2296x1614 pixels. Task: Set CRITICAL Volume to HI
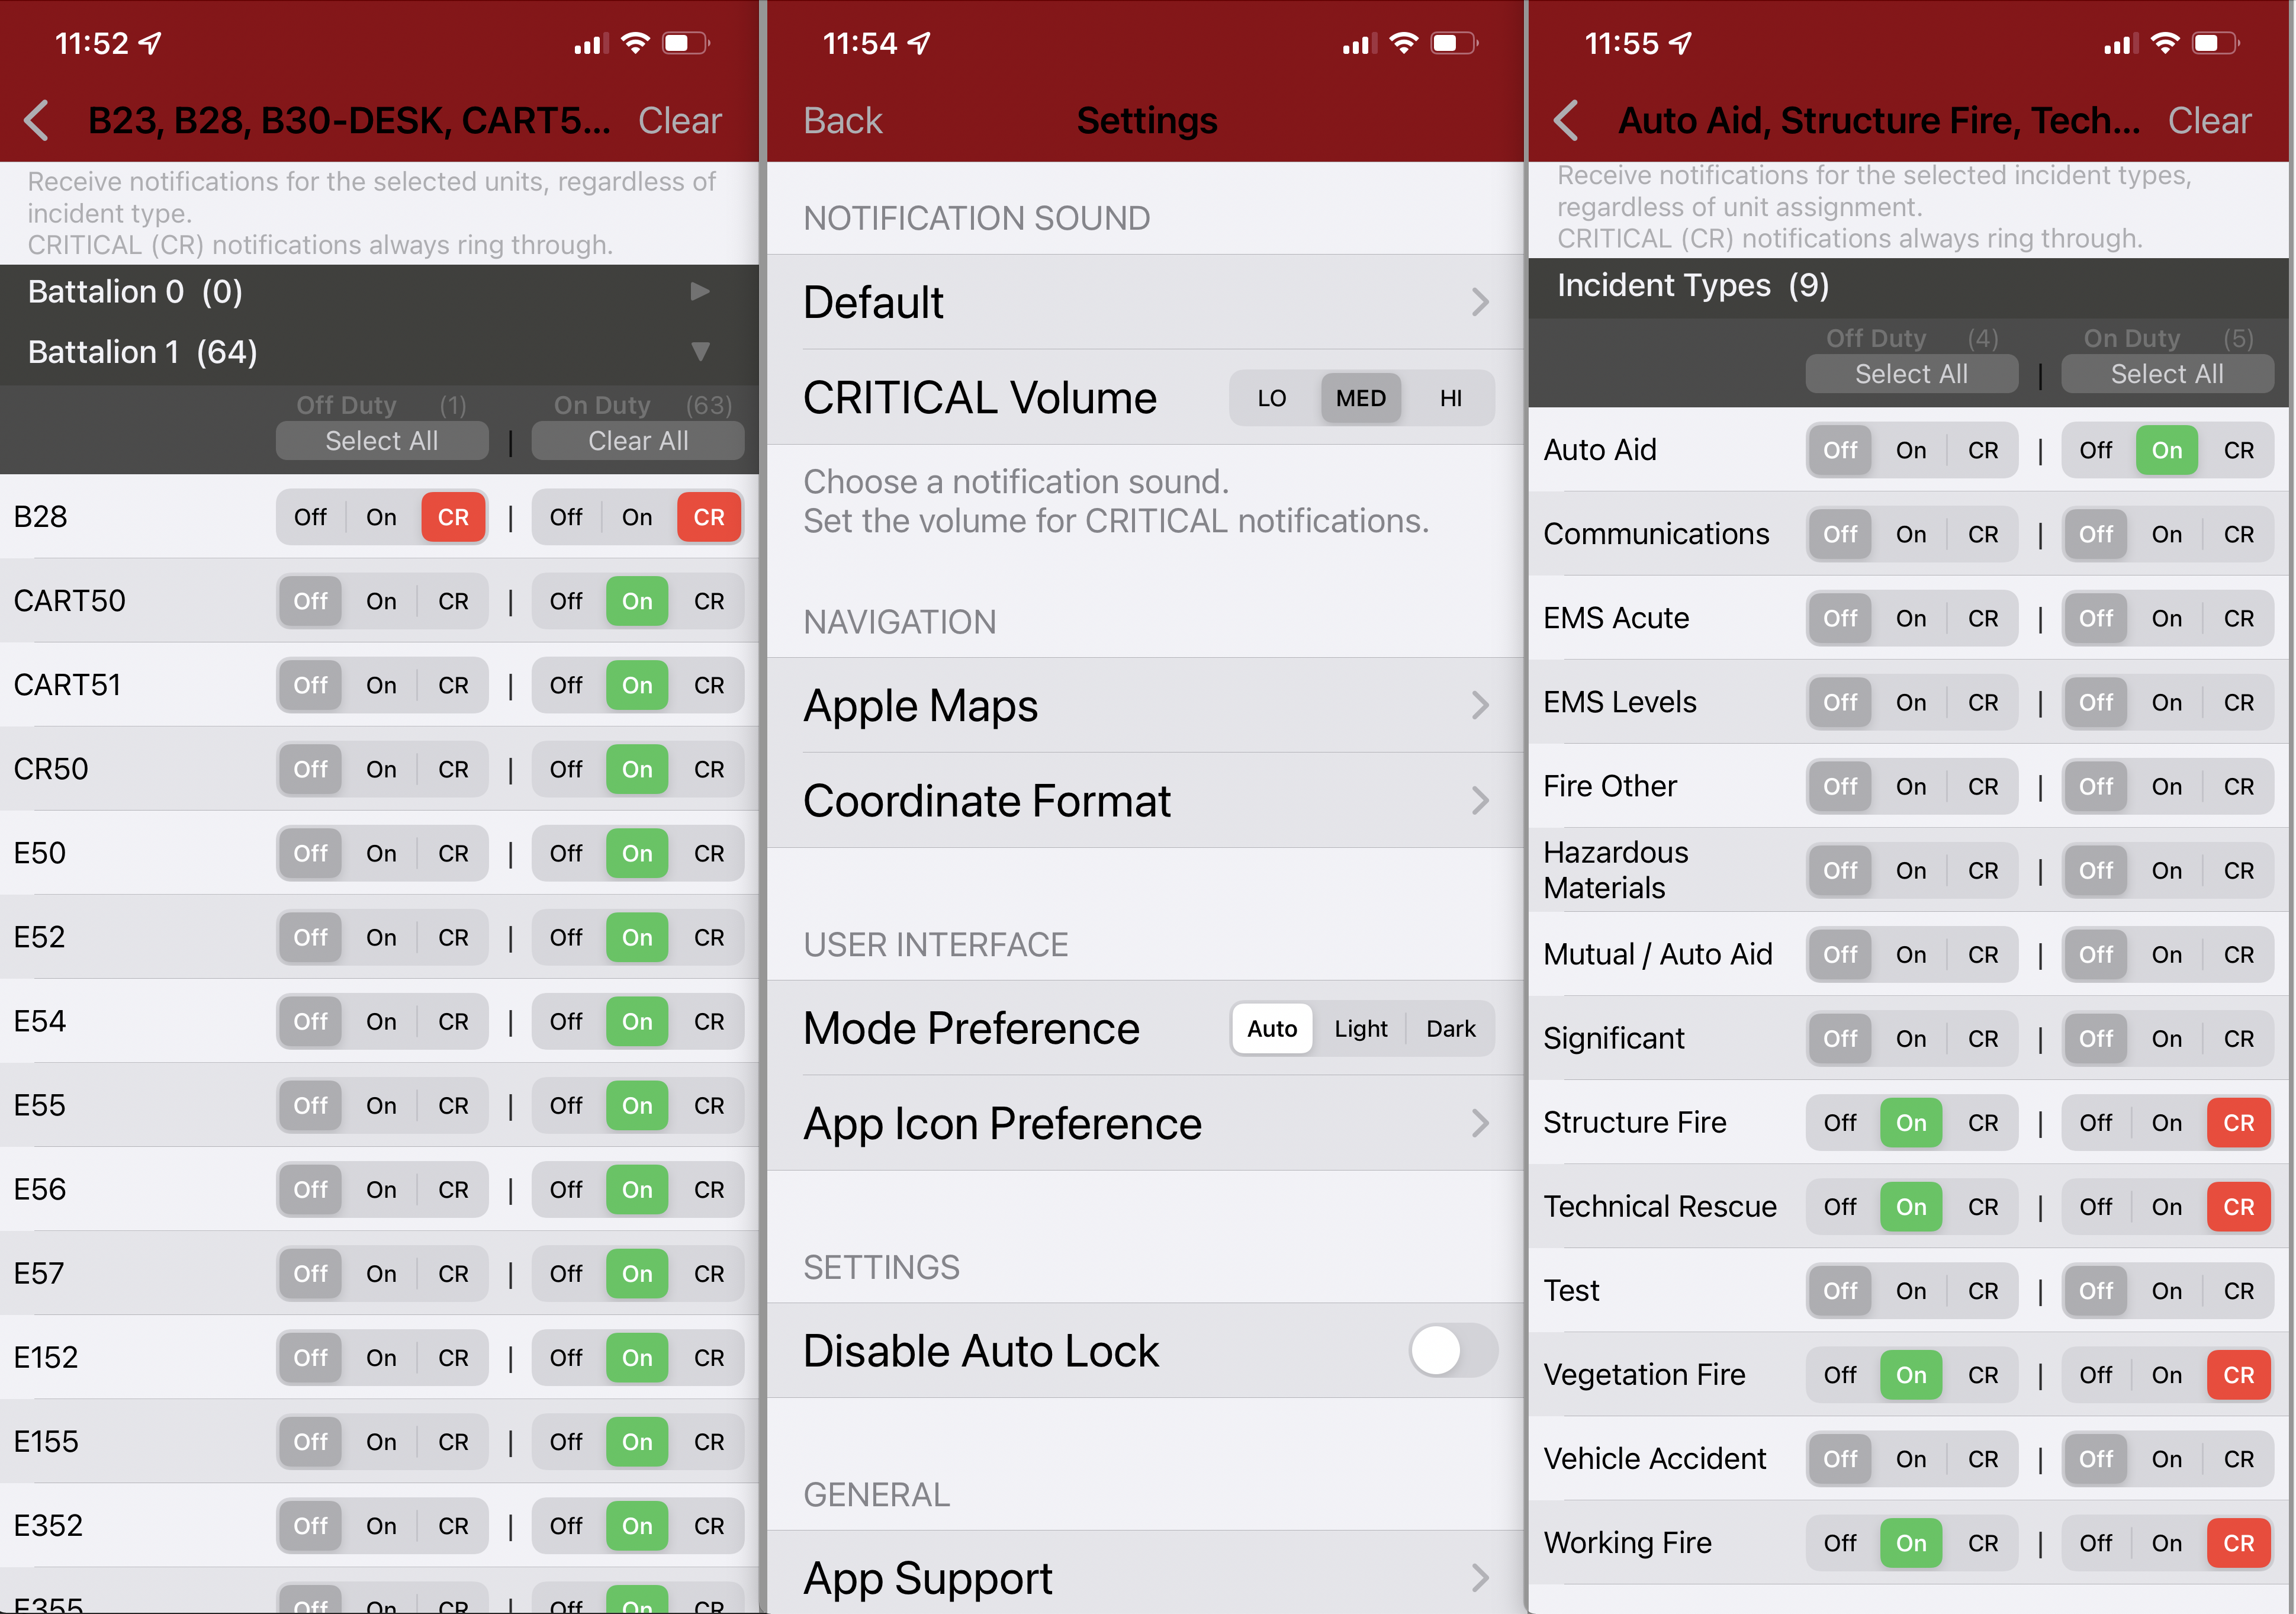pos(1450,399)
